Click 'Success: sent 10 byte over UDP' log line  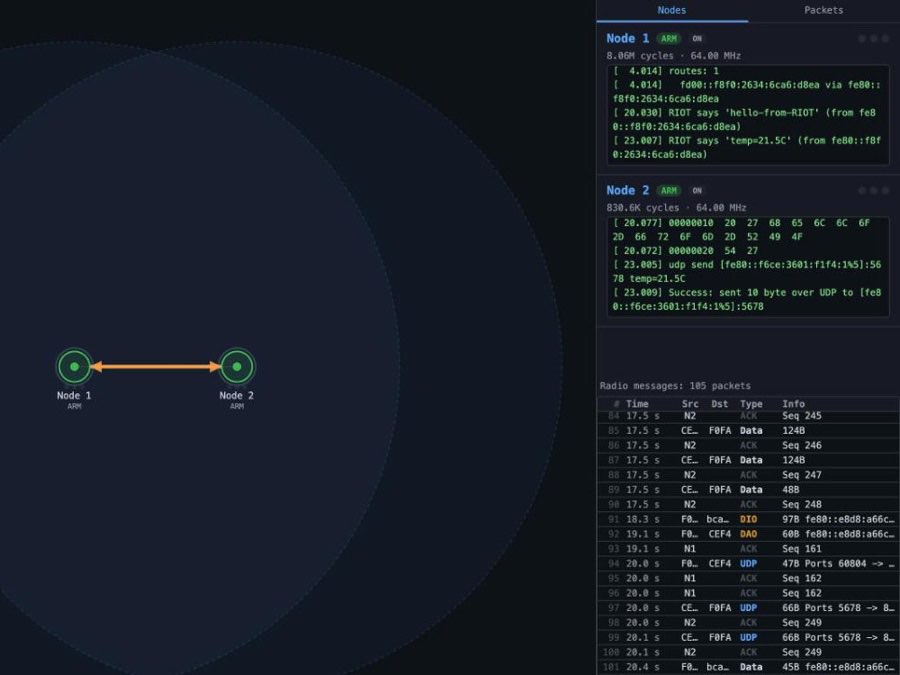[746, 300]
